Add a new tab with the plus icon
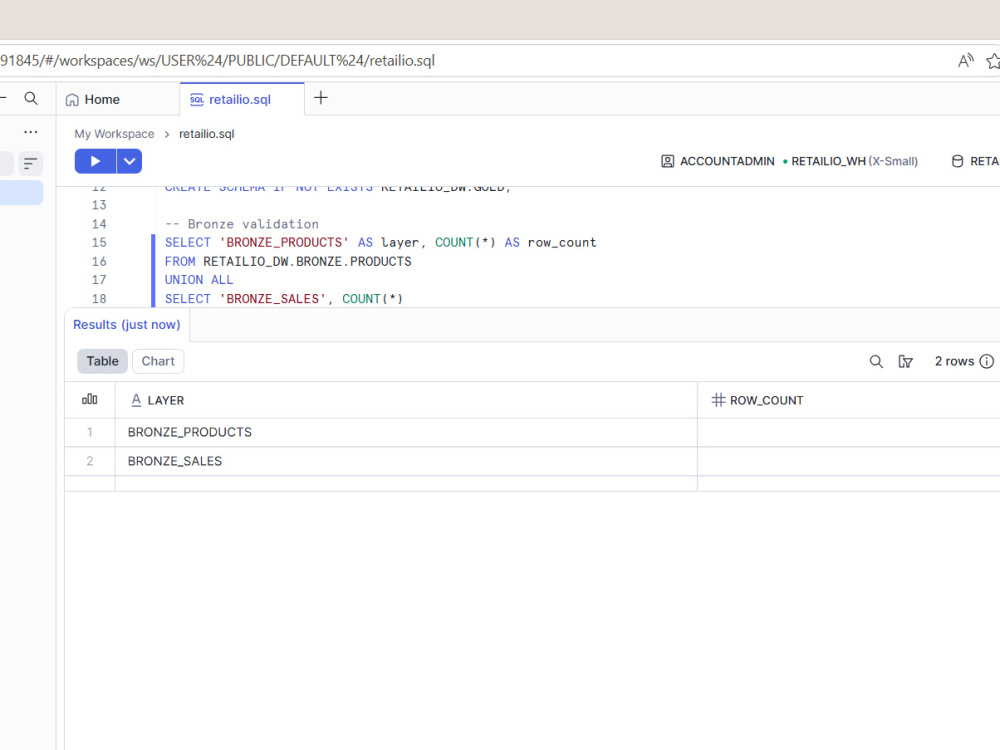1000x750 pixels. click(321, 98)
